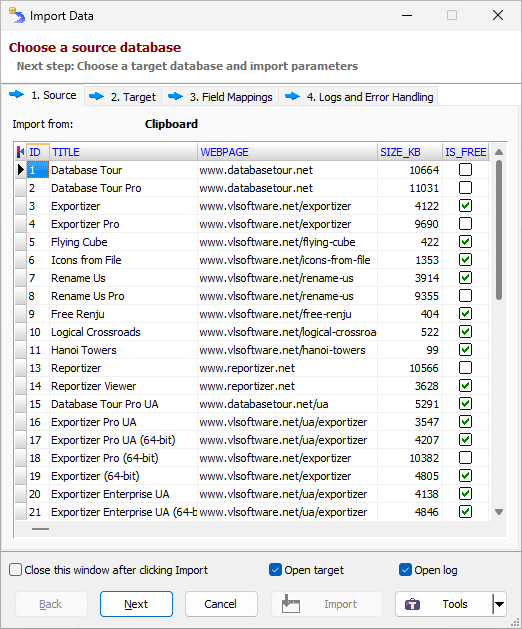Click the ID column header
Viewport: 522px width, 629px height.
pos(38,152)
